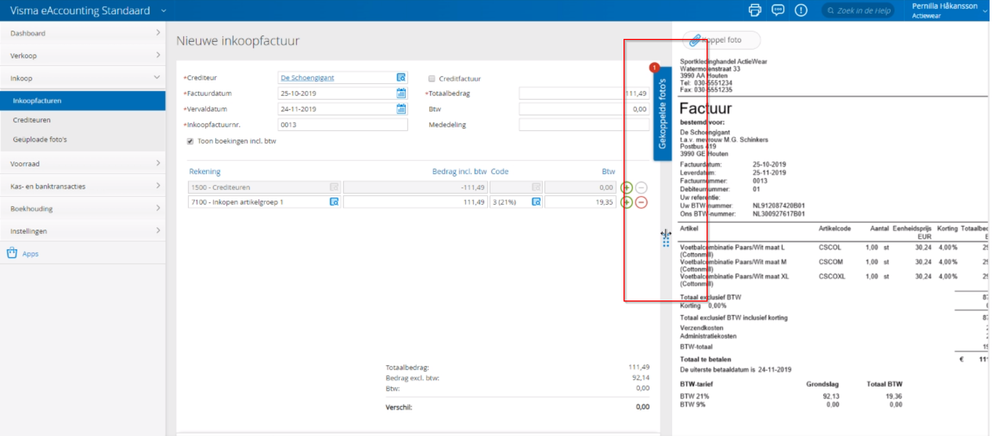
Task: Open the chat messages icon
Action: pyautogui.click(x=777, y=10)
